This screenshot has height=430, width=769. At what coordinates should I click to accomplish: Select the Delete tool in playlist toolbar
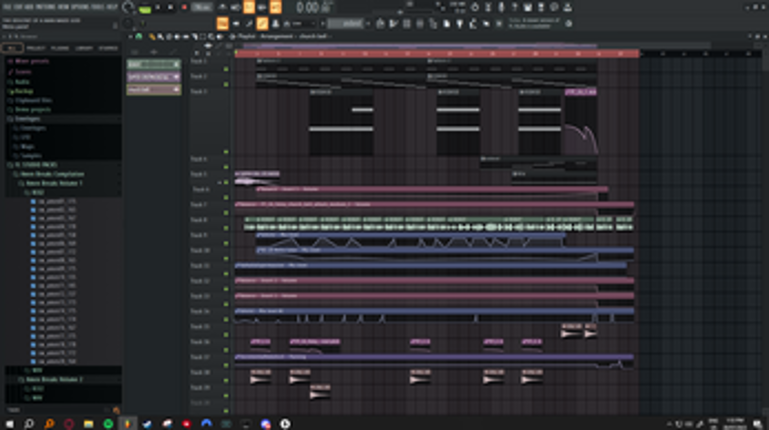click(169, 37)
